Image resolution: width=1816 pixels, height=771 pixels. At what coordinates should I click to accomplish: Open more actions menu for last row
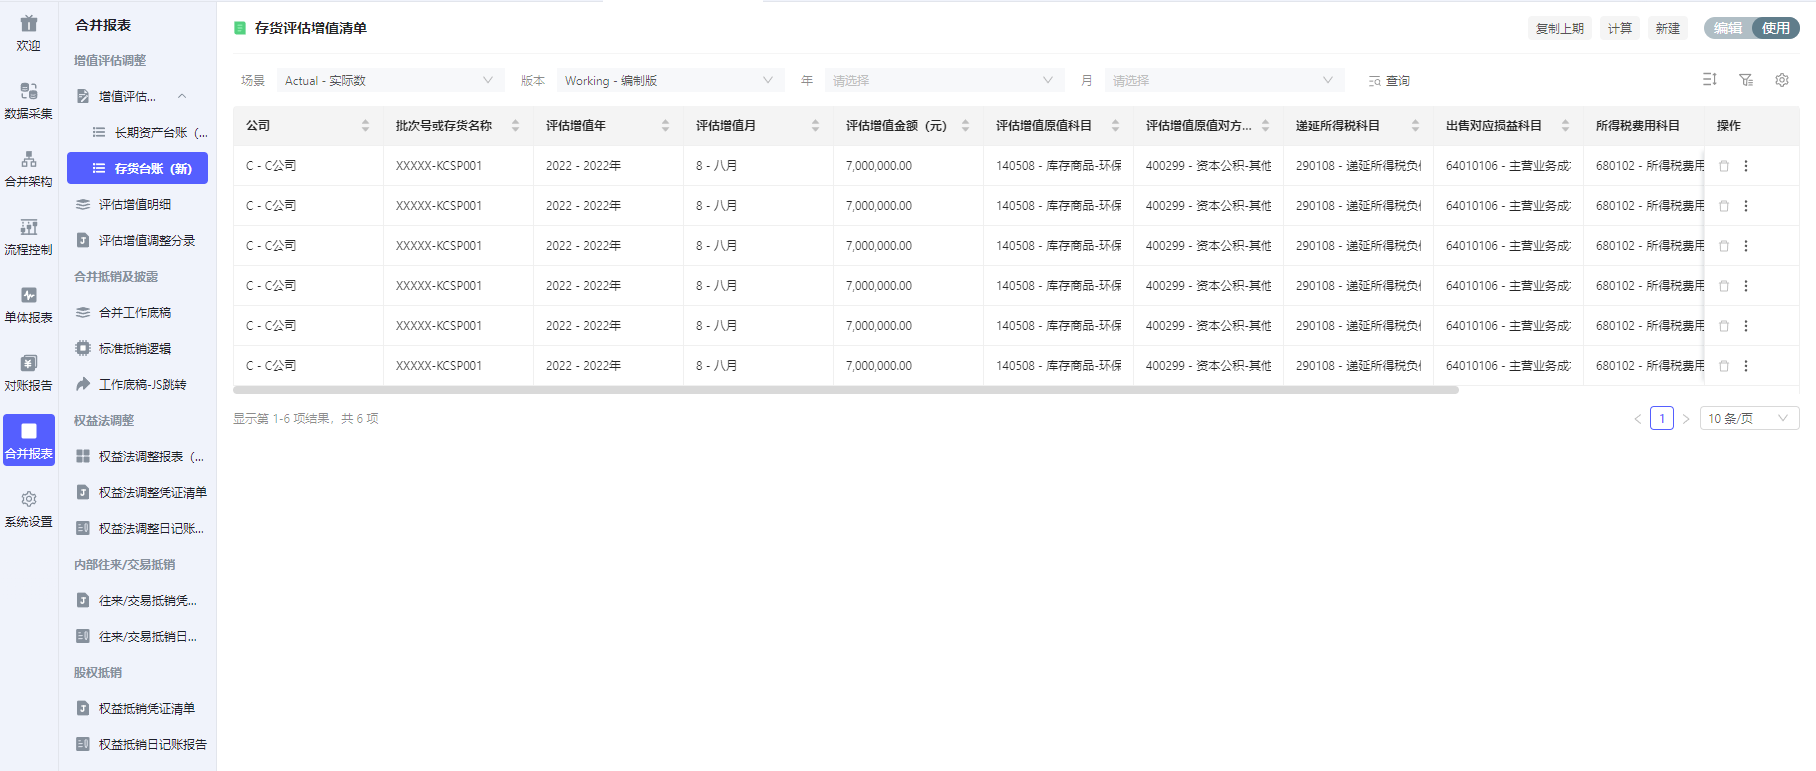[x=1746, y=366]
